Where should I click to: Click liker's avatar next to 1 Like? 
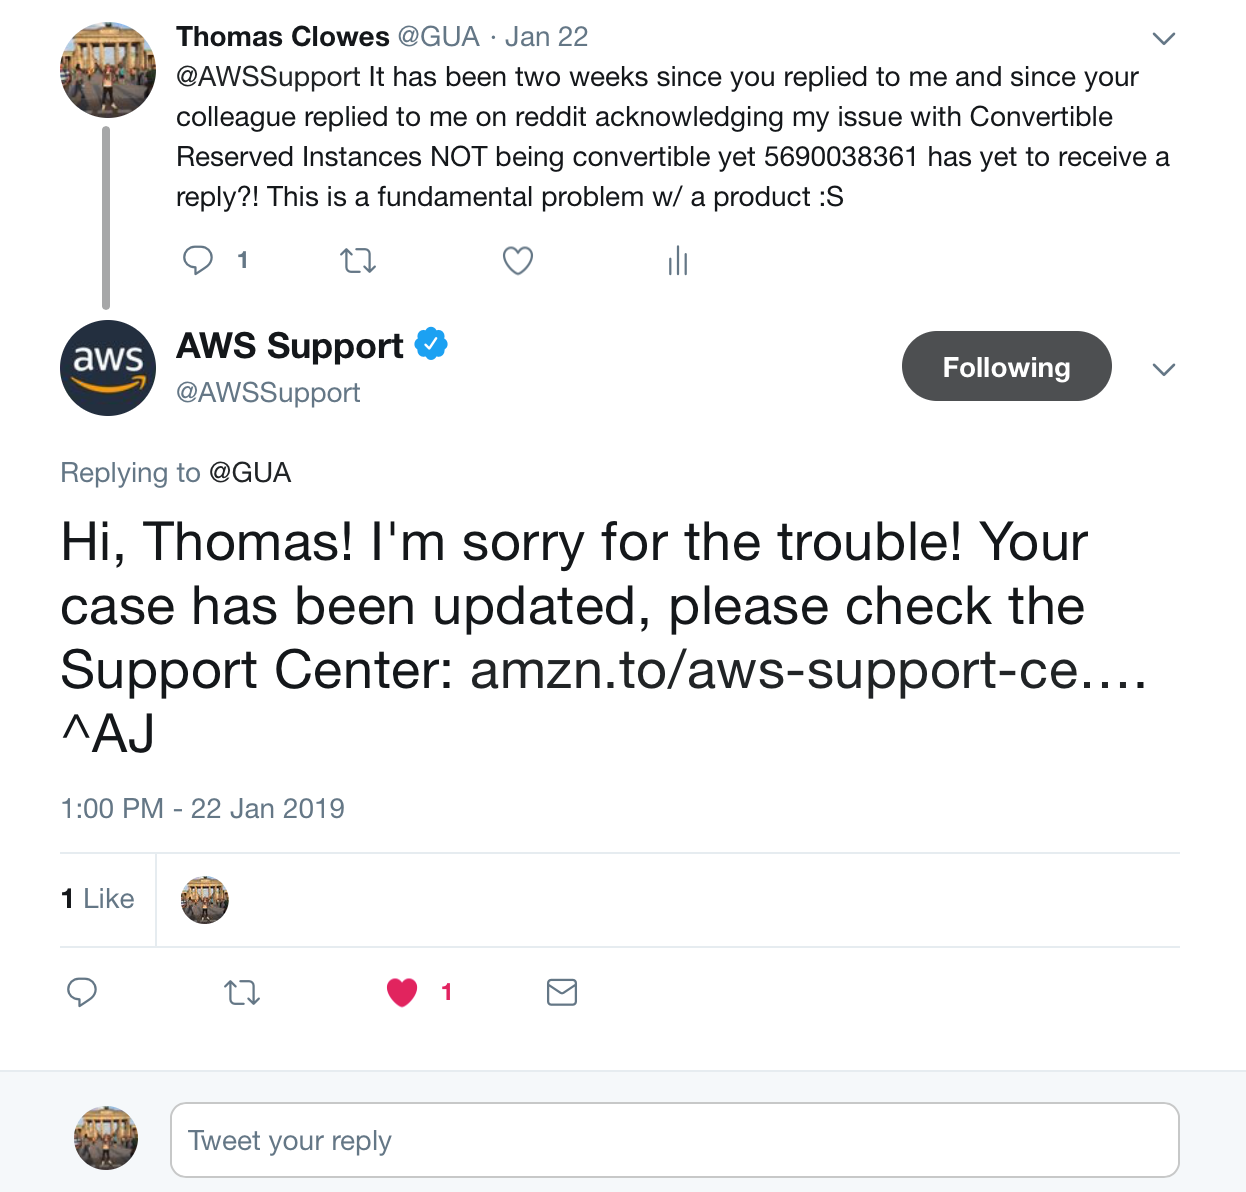pyautogui.click(x=204, y=899)
